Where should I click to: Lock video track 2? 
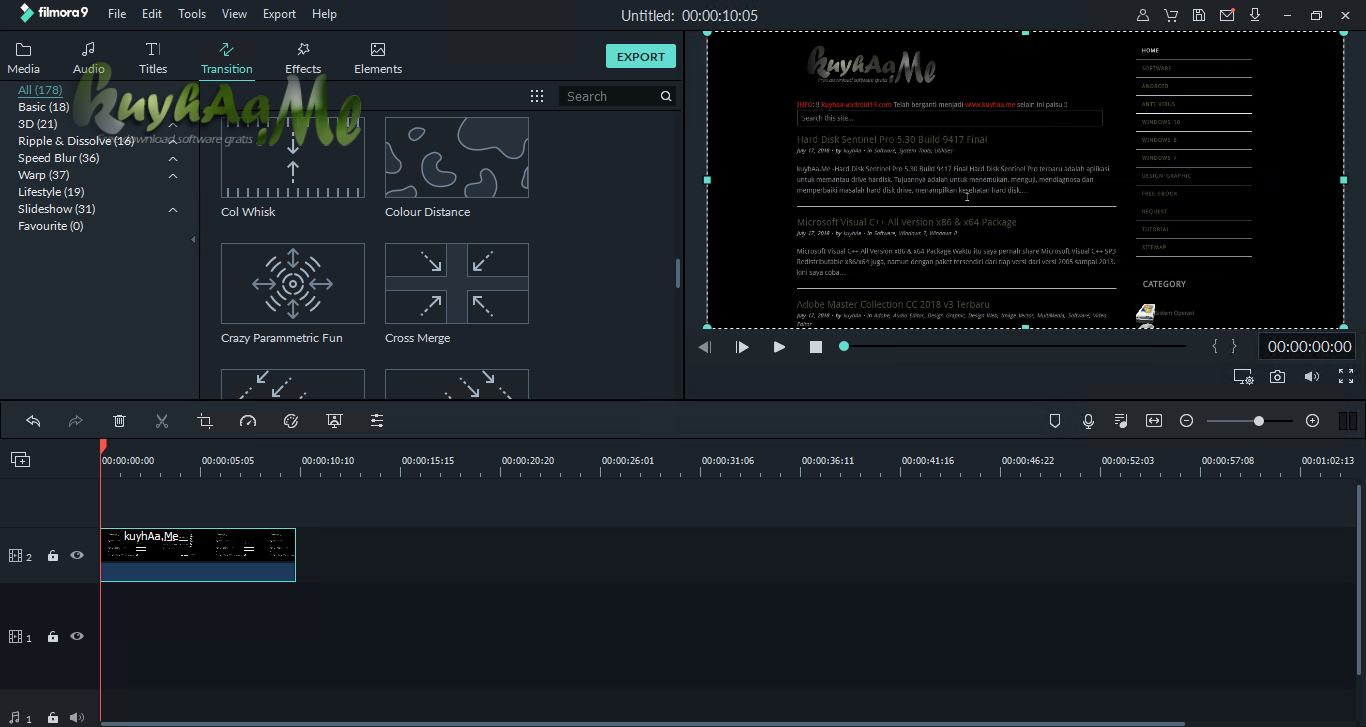point(53,556)
